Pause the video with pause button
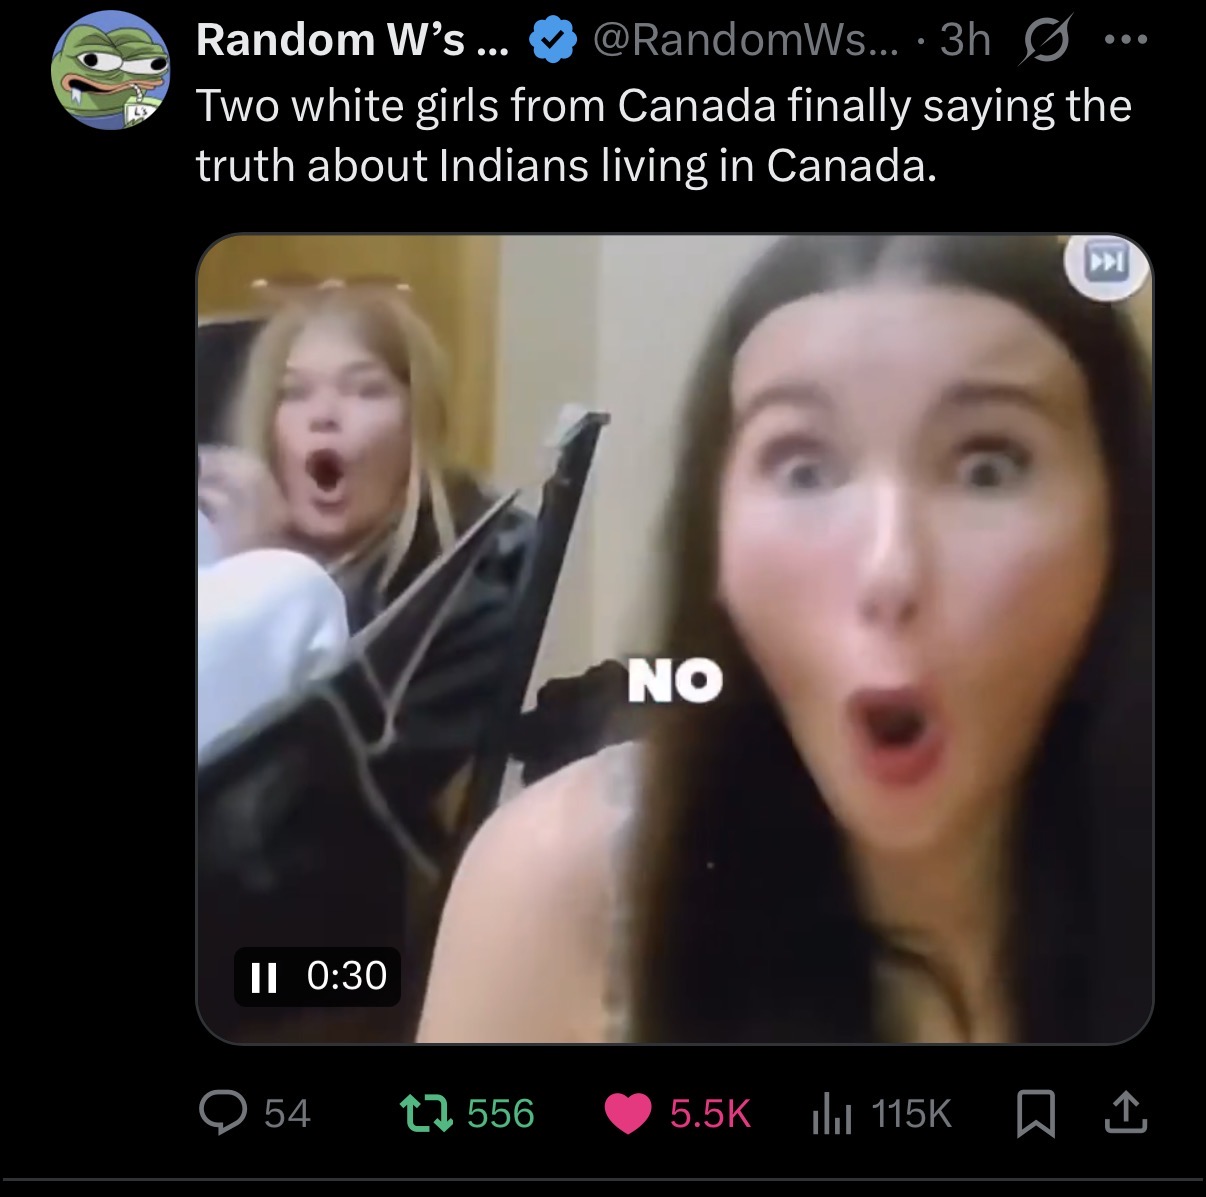The image size is (1206, 1197). tap(264, 976)
